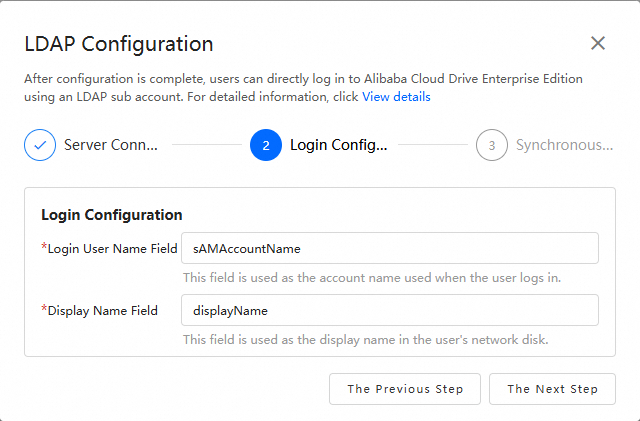Go to the Server Connection step label
Image resolution: width=640 pixels, height=421 pixels.
click(110, 145)
